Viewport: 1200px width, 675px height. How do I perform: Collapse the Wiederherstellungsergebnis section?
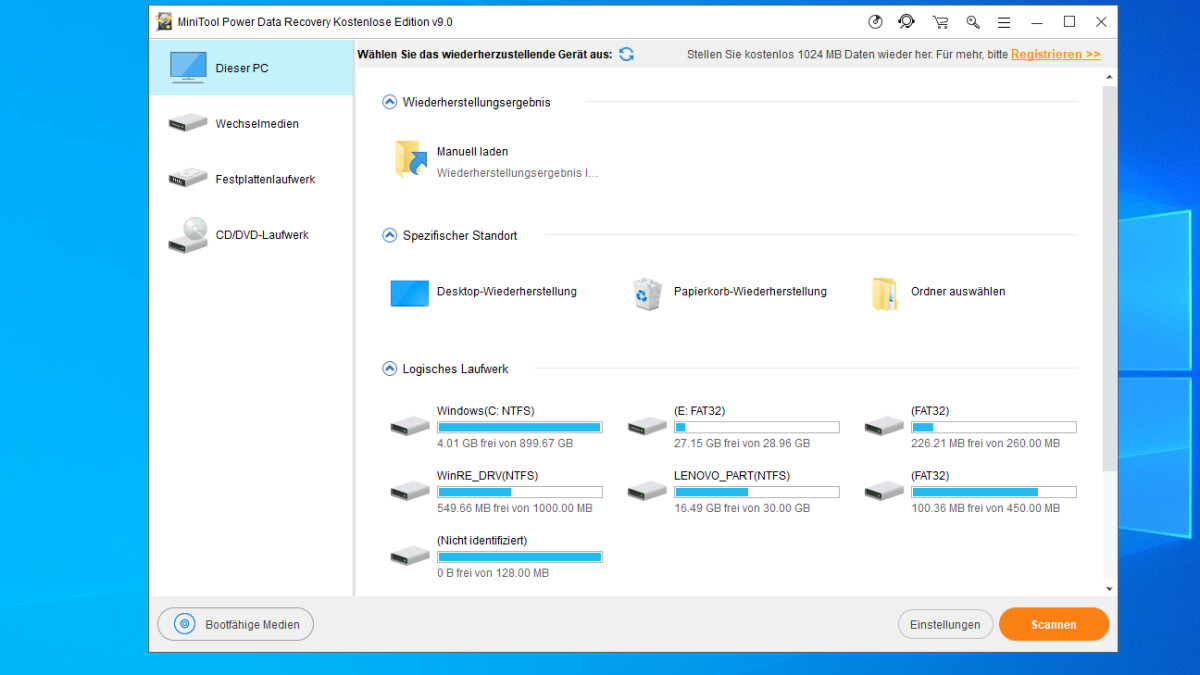pyautogui.click(x=390, y=102)
